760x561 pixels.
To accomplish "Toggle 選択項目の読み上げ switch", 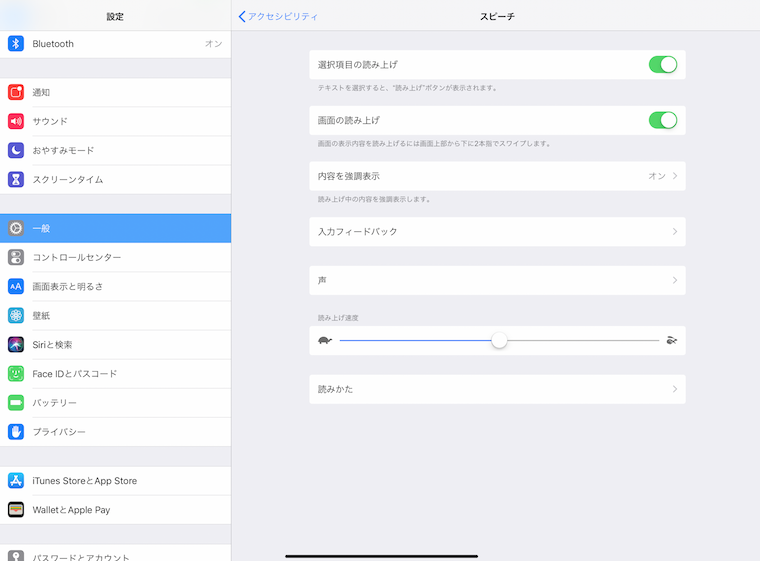I will (x=663, y=64).
